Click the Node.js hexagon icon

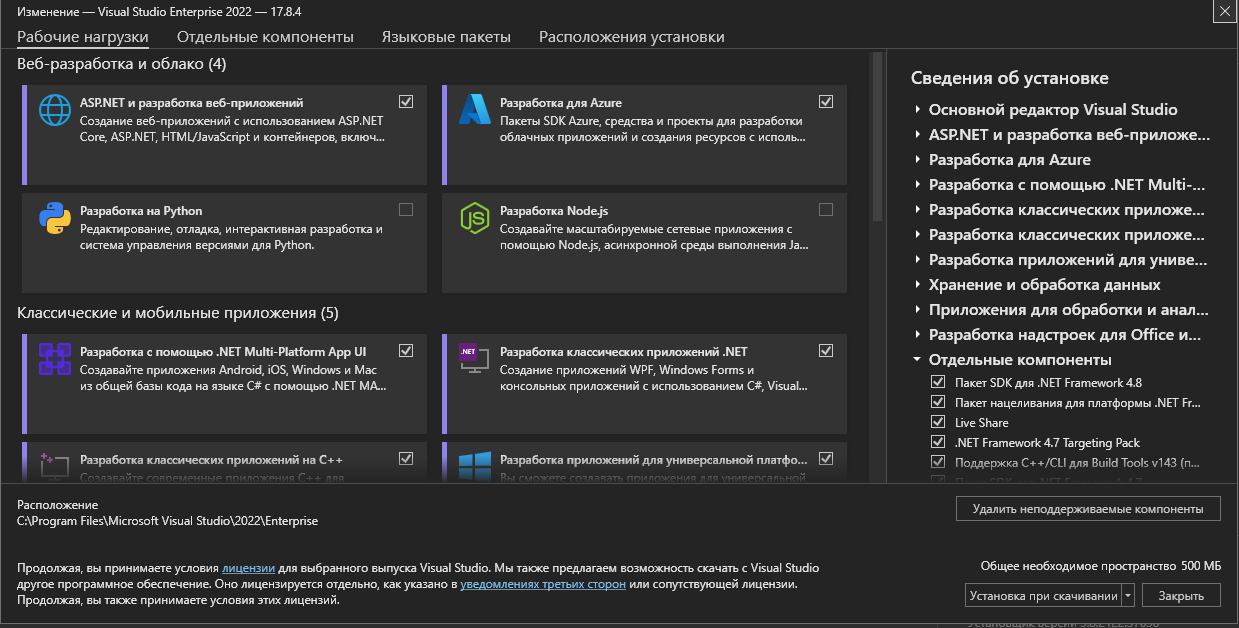473,218
